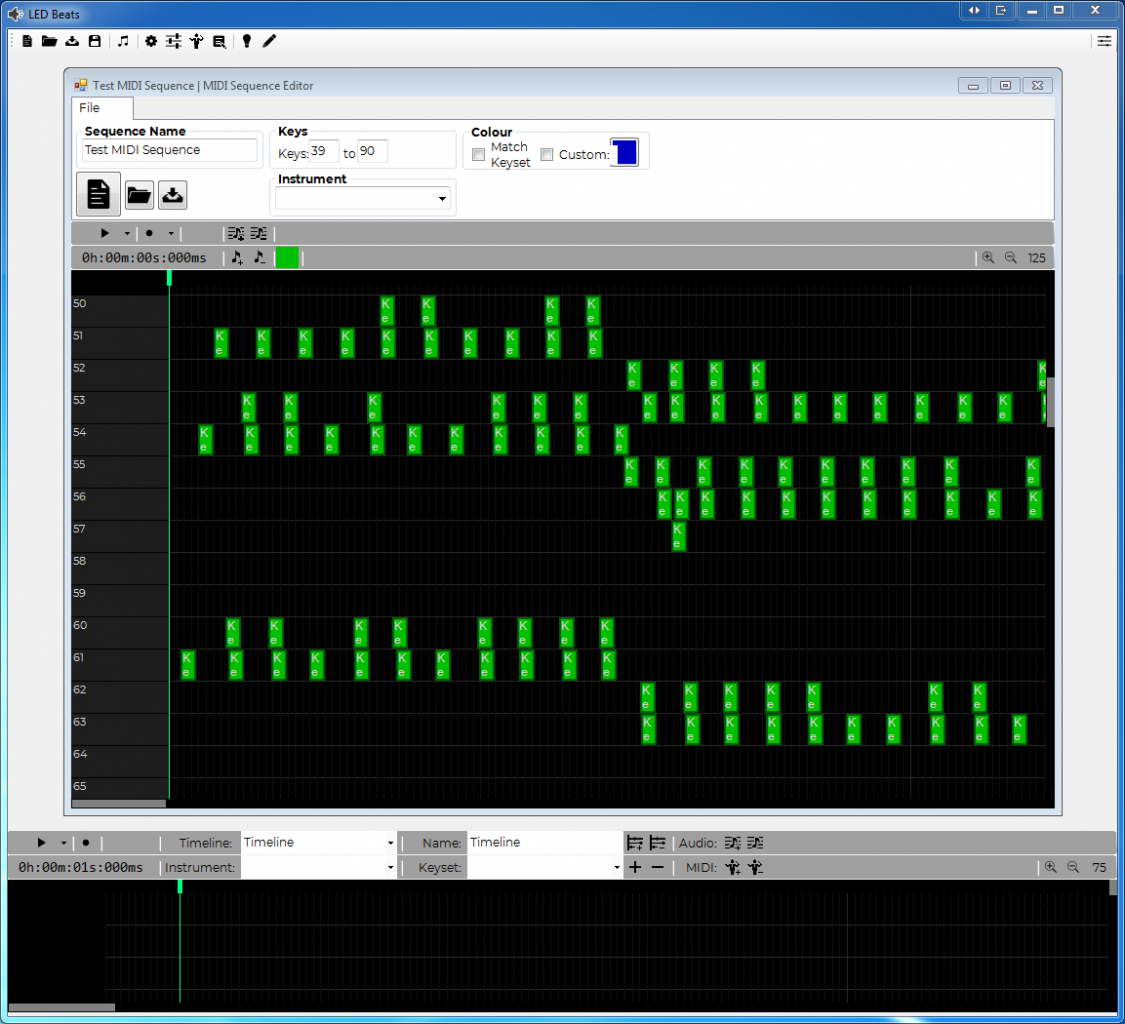The height and width of the screenshot is (1024, 1125).
Task: Open the hamburger menu at top right
Action: point(1103,41)
